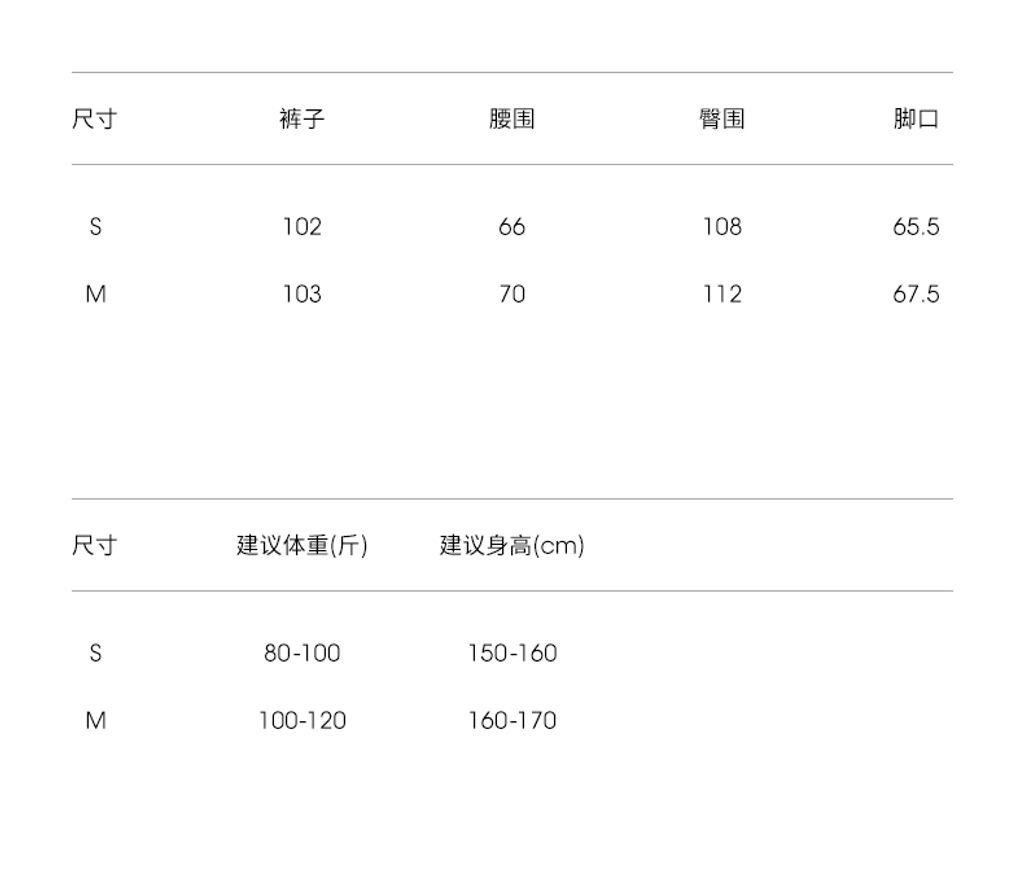This screenshot has height=879, width=1024.
Task: Select the 建议体重(斤) column header
Action: [x=302, y=545]
